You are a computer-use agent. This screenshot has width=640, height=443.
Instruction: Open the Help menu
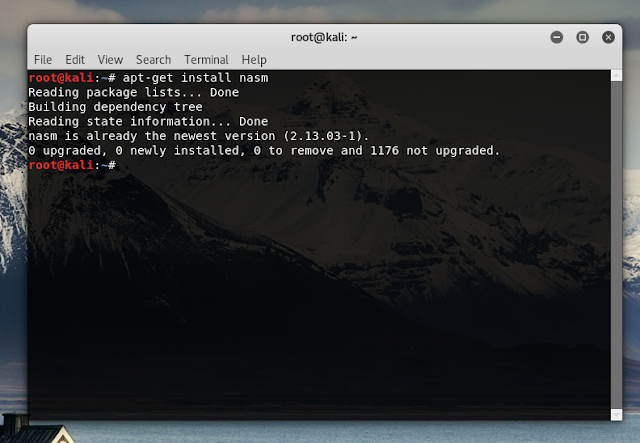click(254, 60)
